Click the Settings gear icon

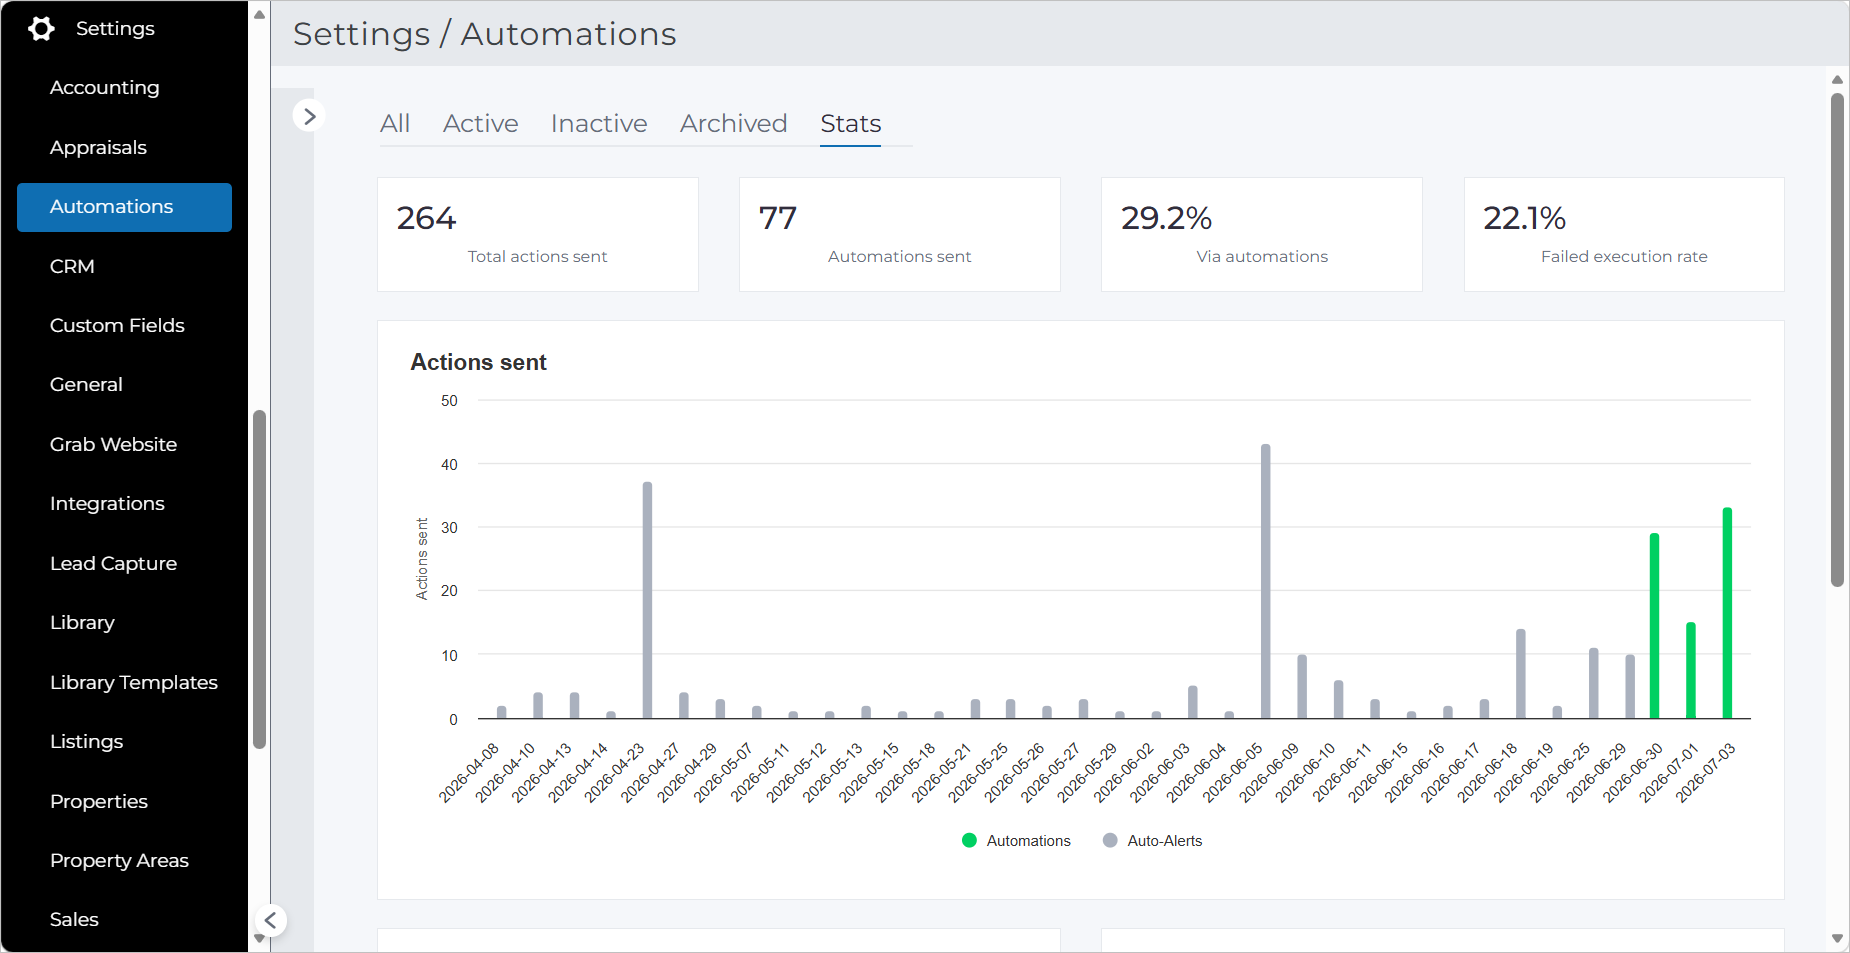pyautogui.click(x=41, y=29)
